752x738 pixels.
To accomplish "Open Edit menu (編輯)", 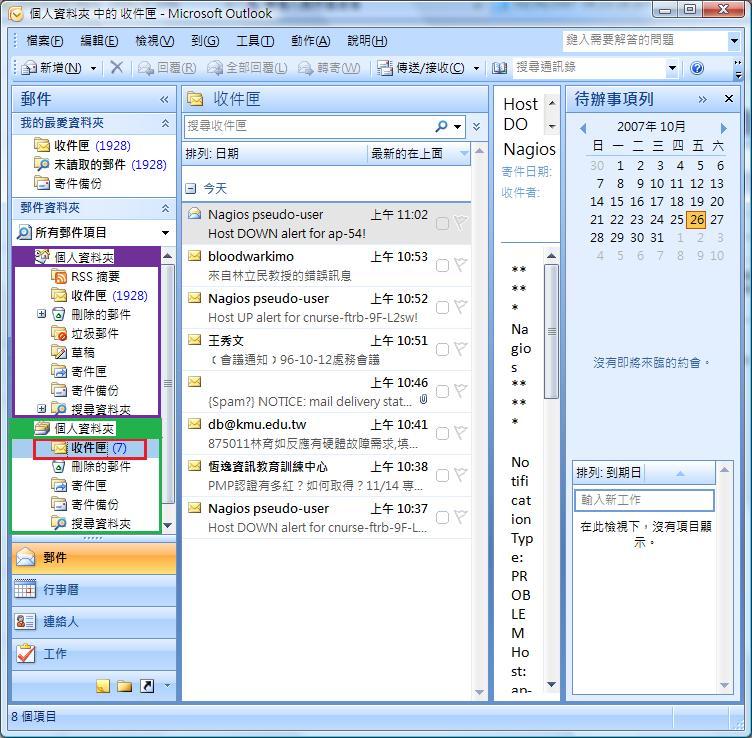I will pyautogui.click(x=99, y=41).
